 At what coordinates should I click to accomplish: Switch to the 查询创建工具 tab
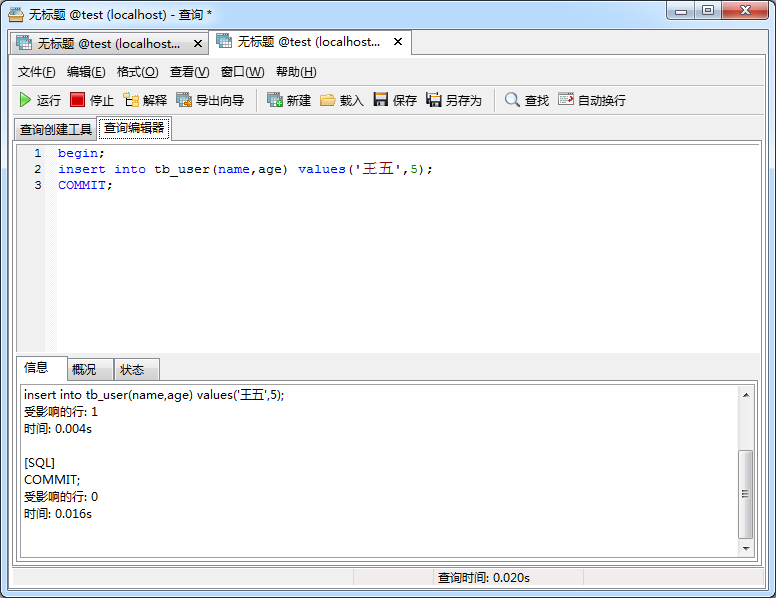coord(55,130)
